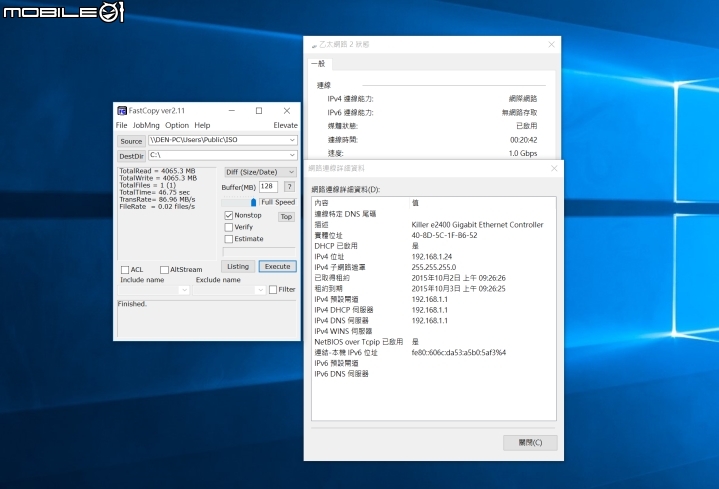Image resolution: width=719 pixels, height=489 pixels.
Task: Uncheck the Nonstop checkbox
Action: pos(229,215)
